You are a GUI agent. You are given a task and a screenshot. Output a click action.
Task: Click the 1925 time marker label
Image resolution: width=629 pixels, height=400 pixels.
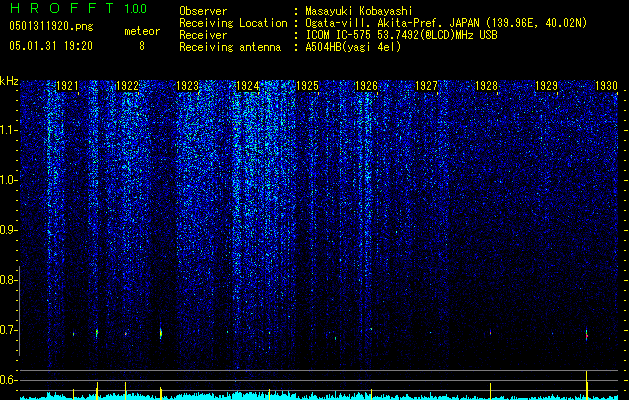click(x=307, y=86)
